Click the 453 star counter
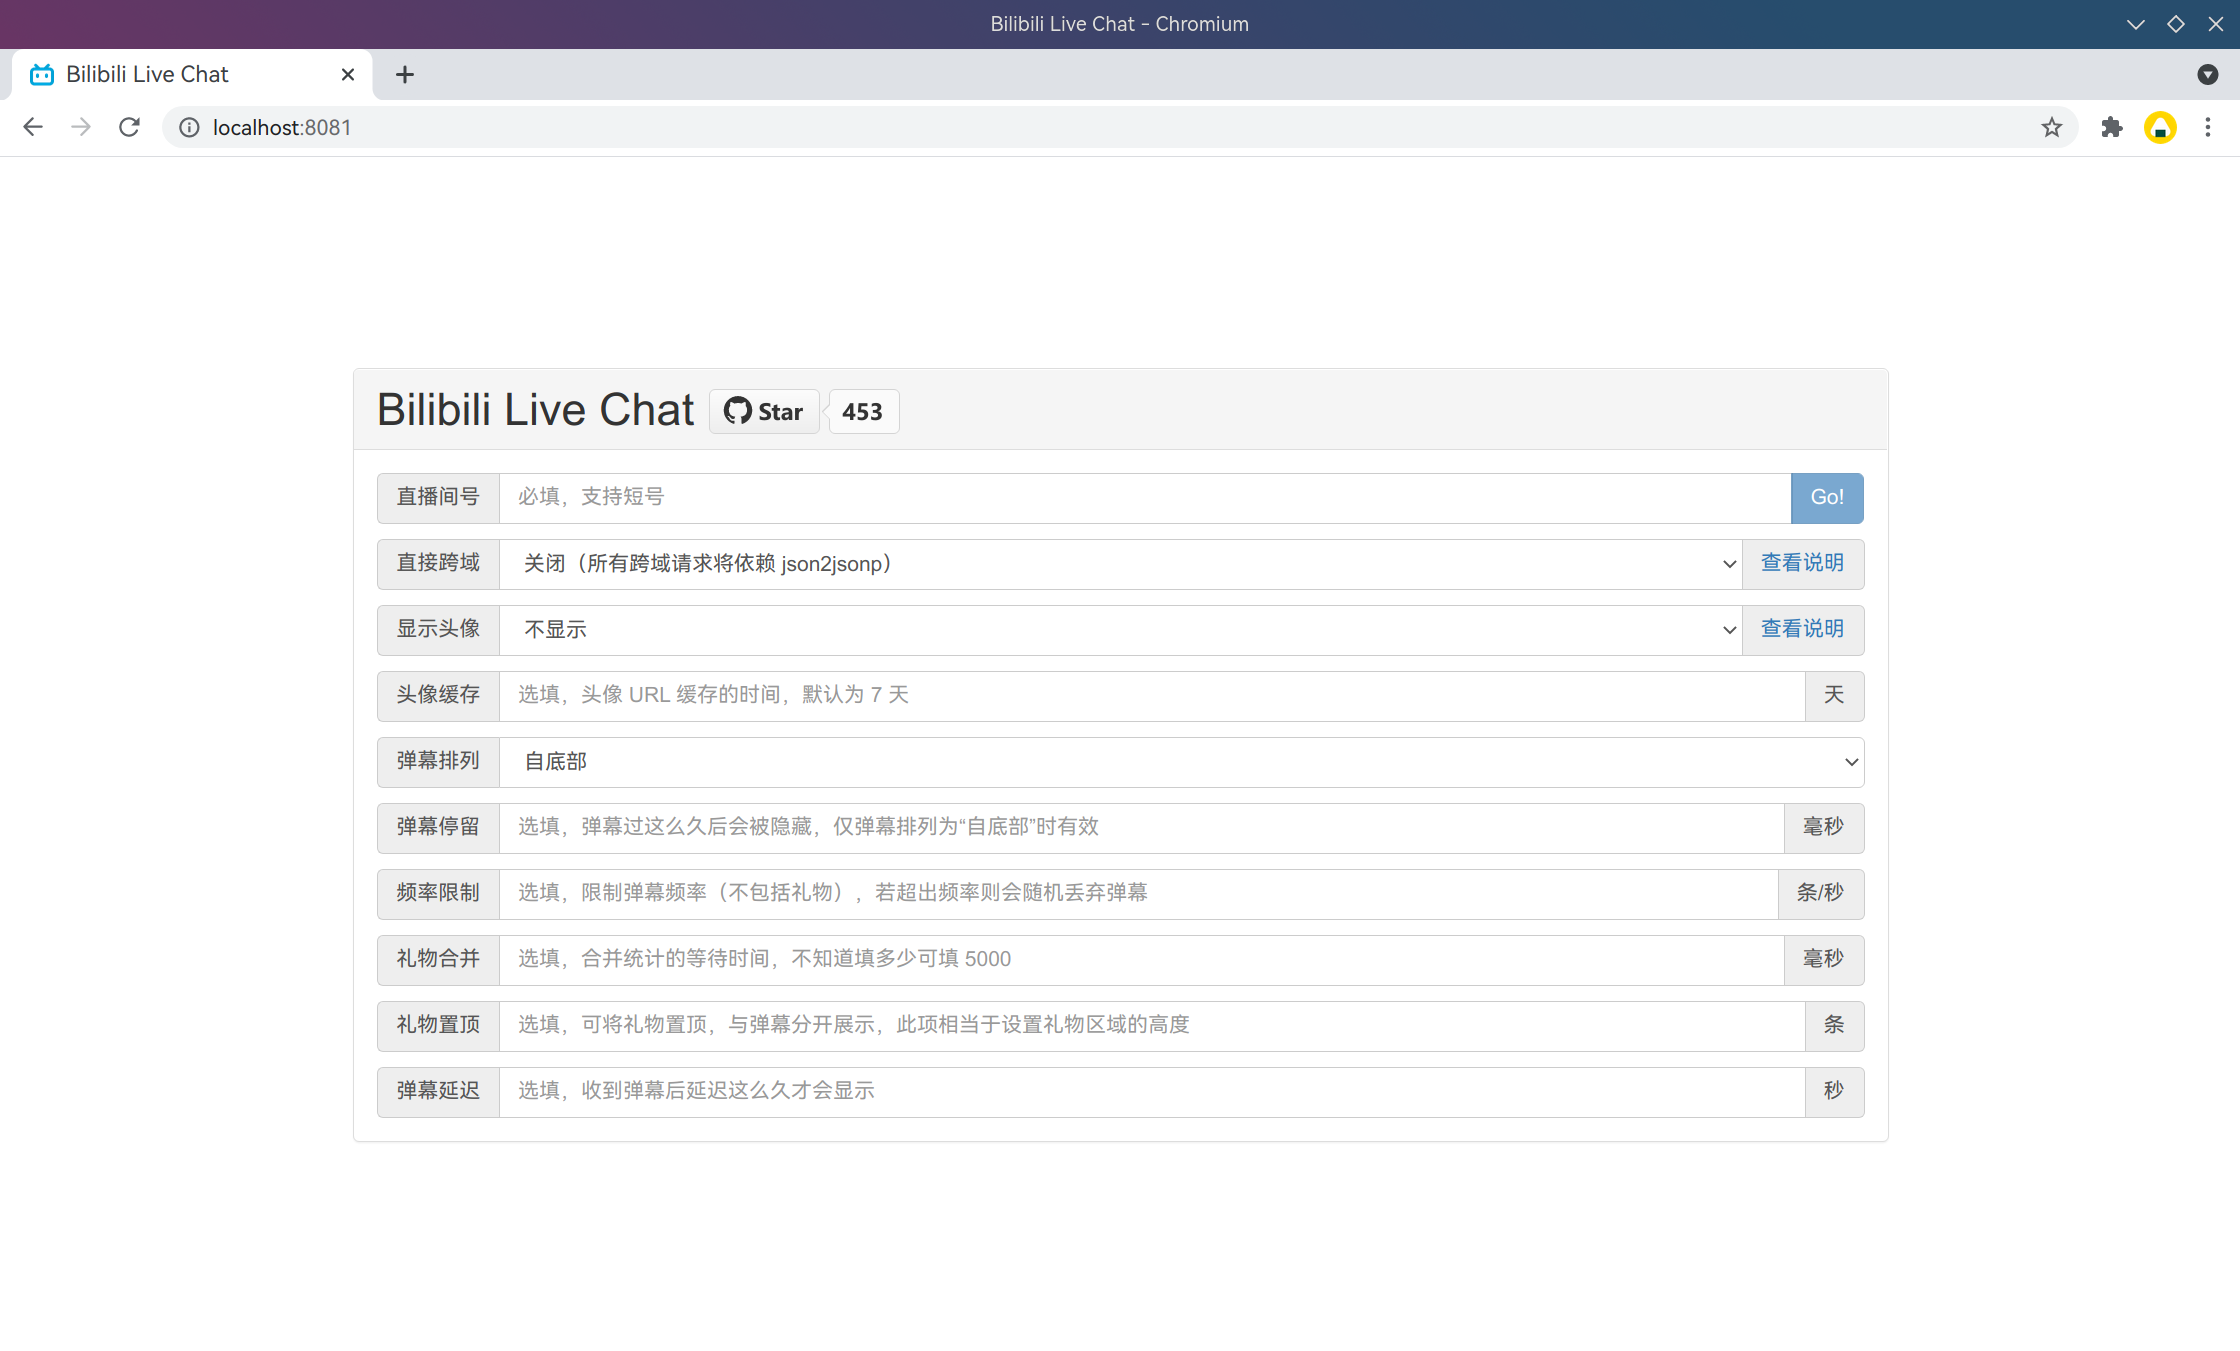The width and height of the screenshot is (2240, 1351). [862, 411]
